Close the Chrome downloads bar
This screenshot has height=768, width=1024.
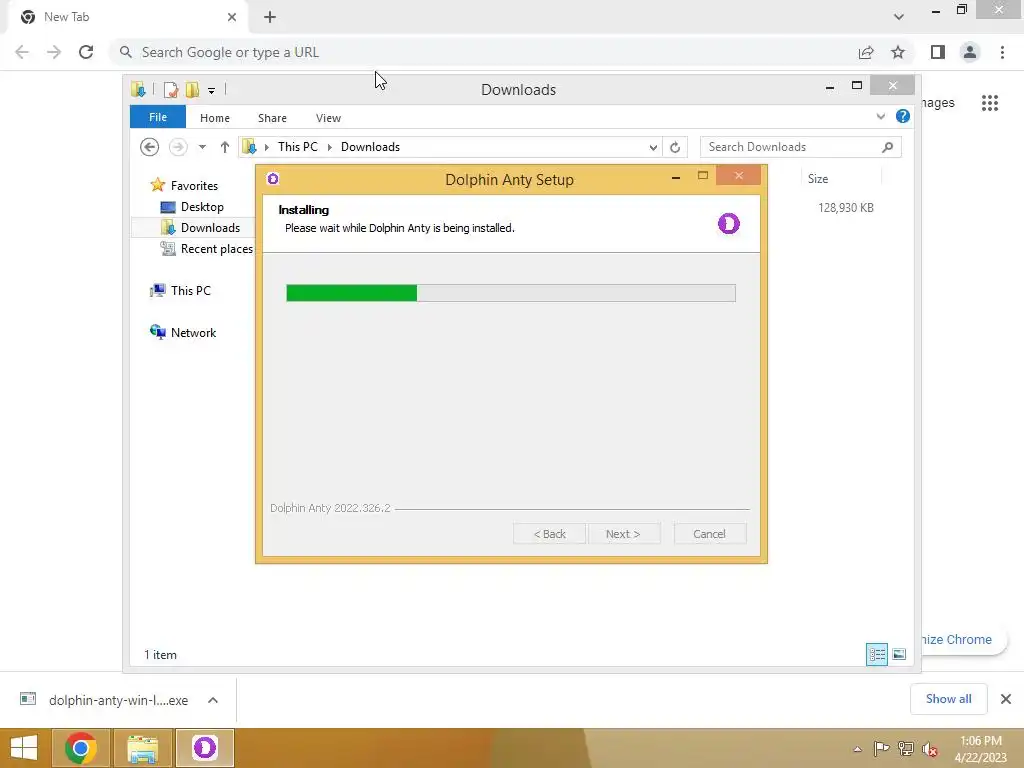(1006, 699)
